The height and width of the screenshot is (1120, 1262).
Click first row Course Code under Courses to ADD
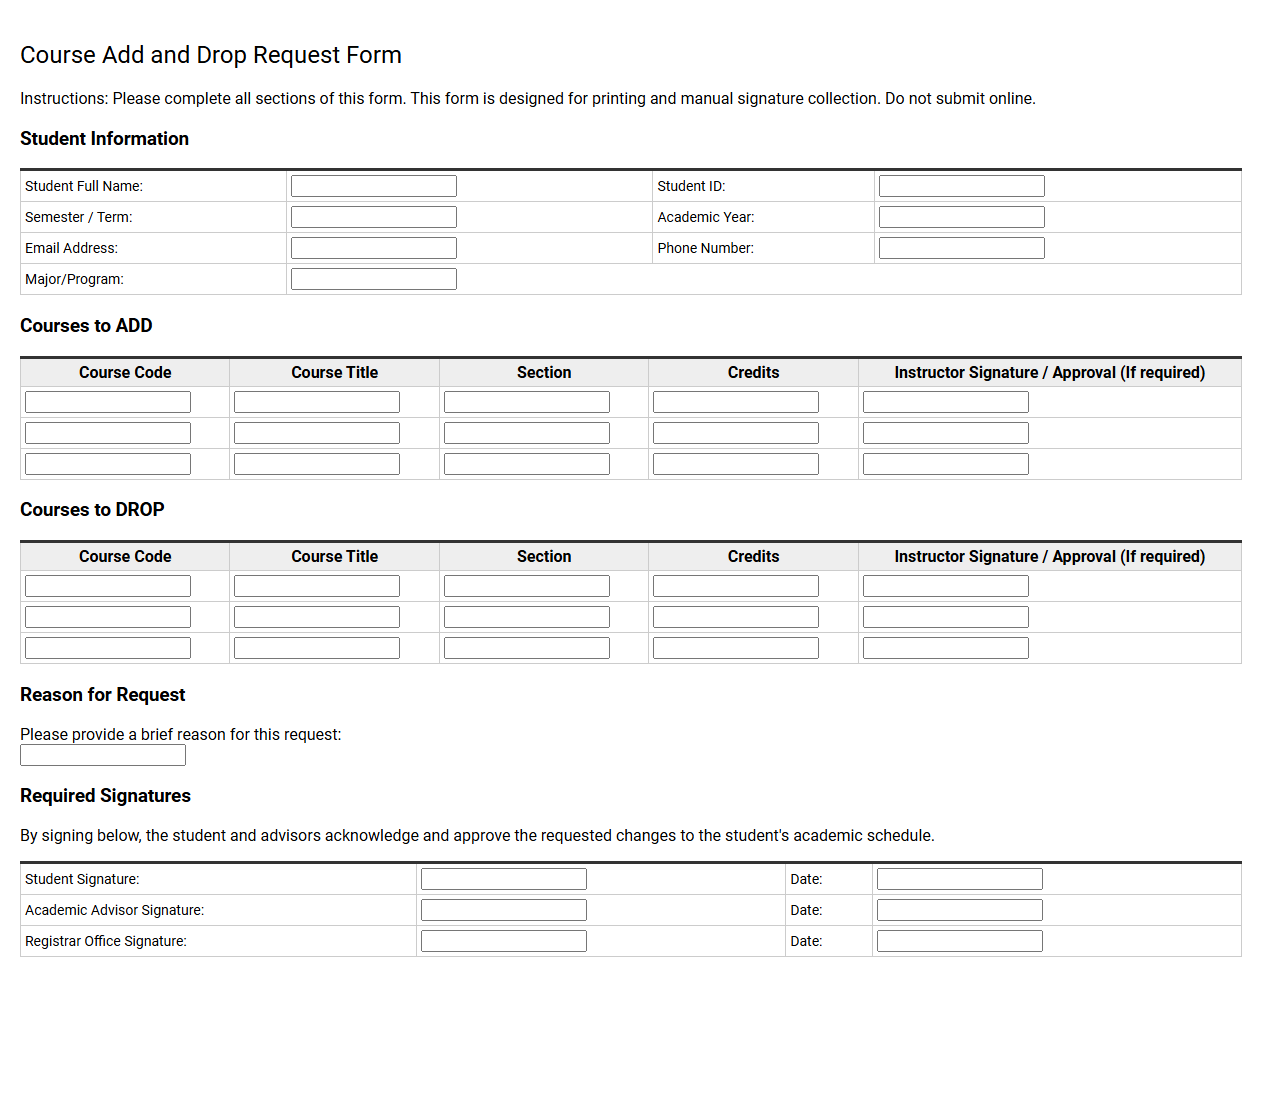(x=108, y=402)
